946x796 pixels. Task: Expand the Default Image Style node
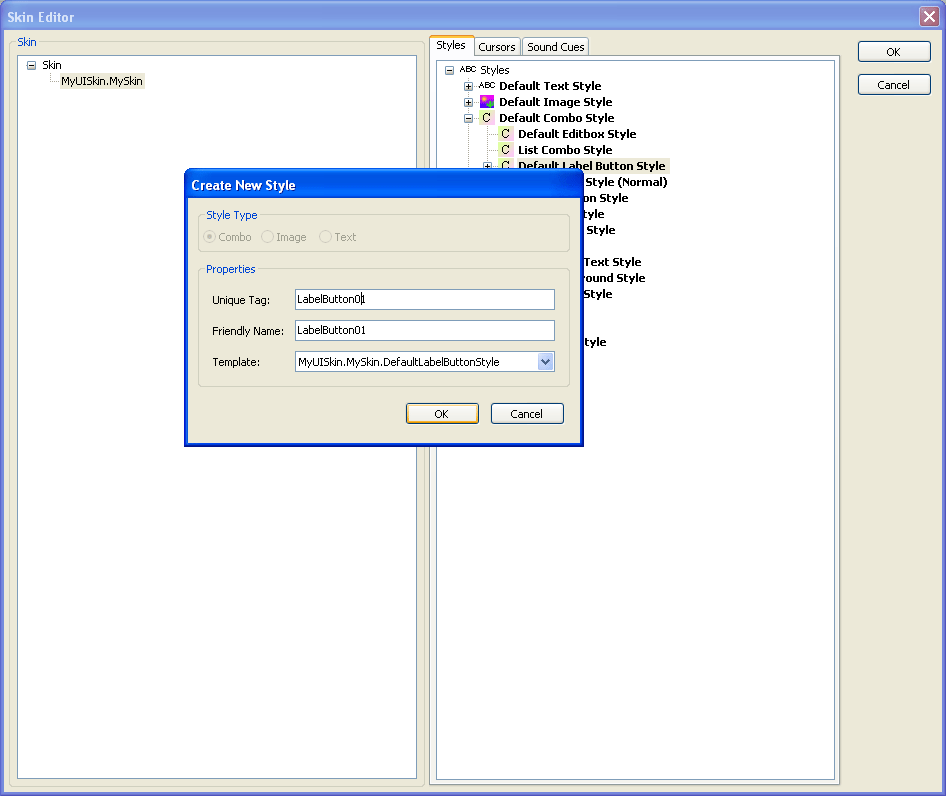tap(468, 102)
